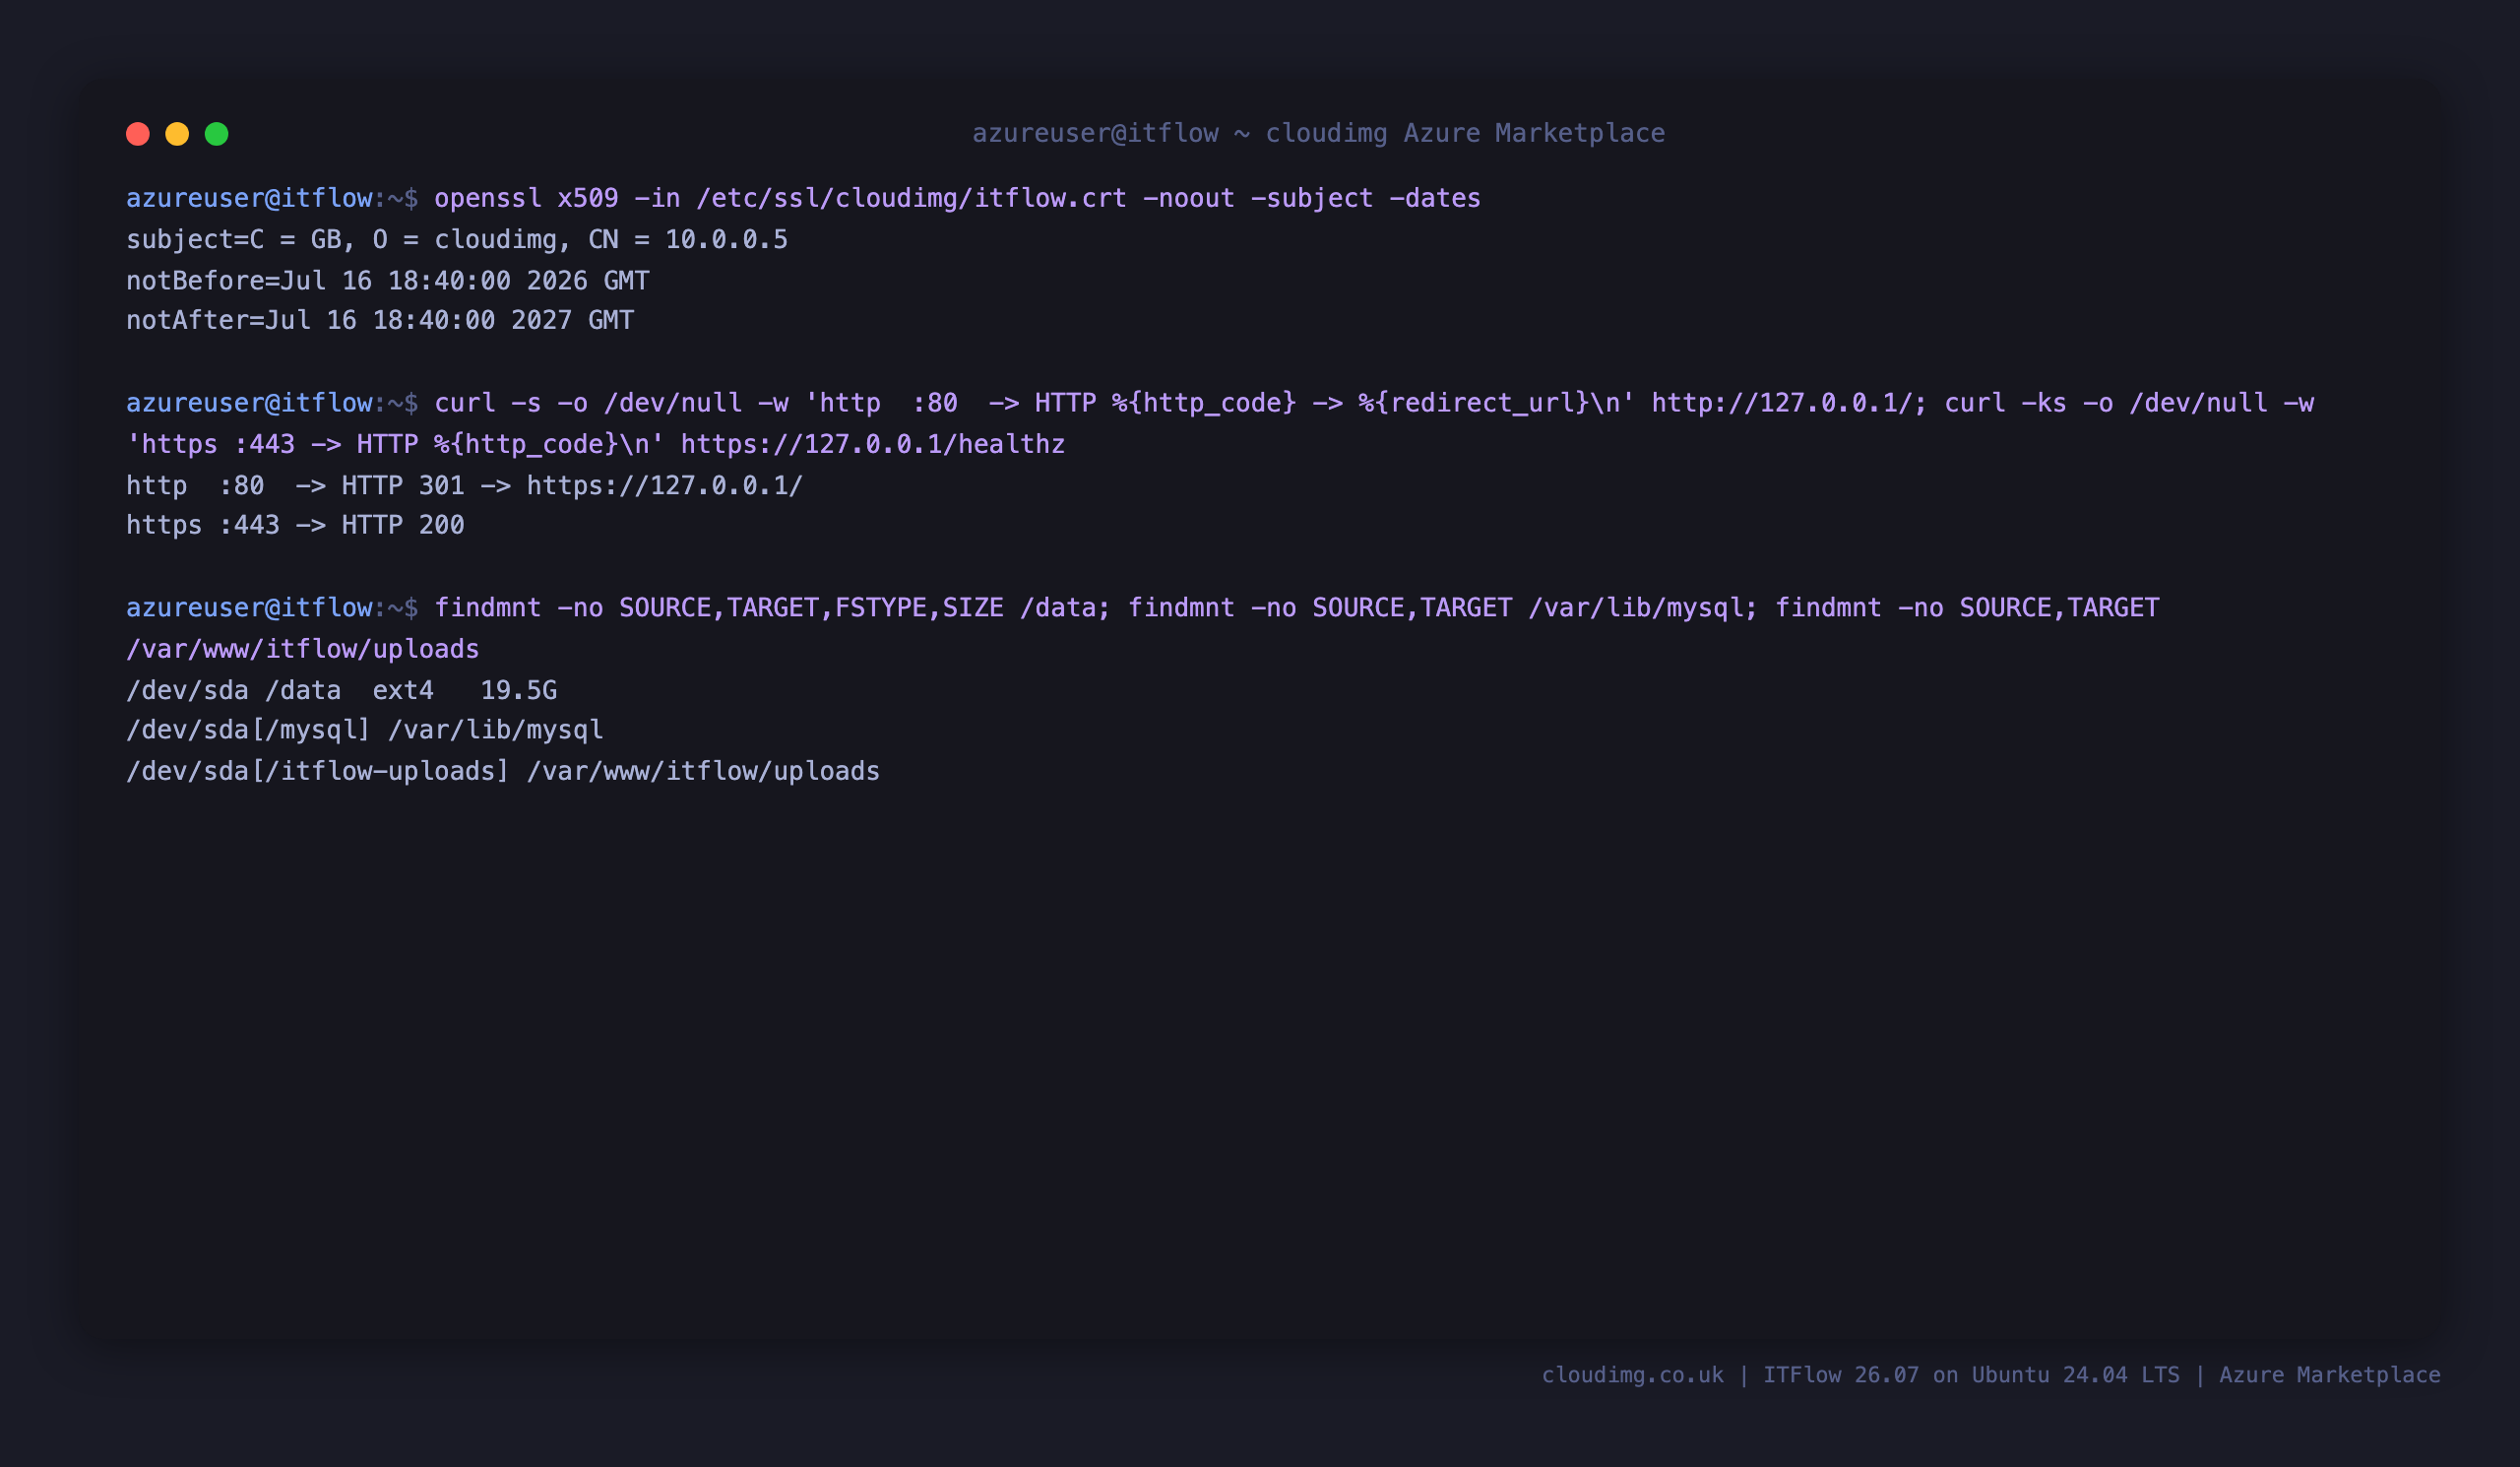
Task: Click the line 'notBefore=Jul 16 18:40:00 2026 GMT'
Action: pos(388,281)
